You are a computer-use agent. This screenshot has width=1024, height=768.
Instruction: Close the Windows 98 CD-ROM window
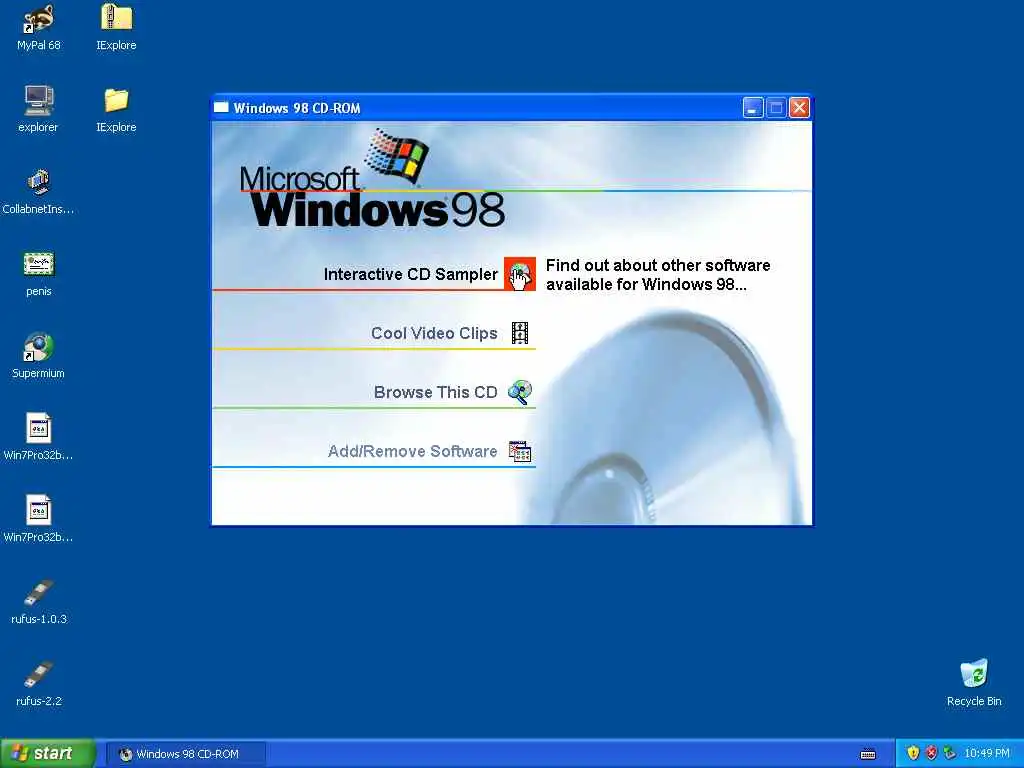pos(799,108)
